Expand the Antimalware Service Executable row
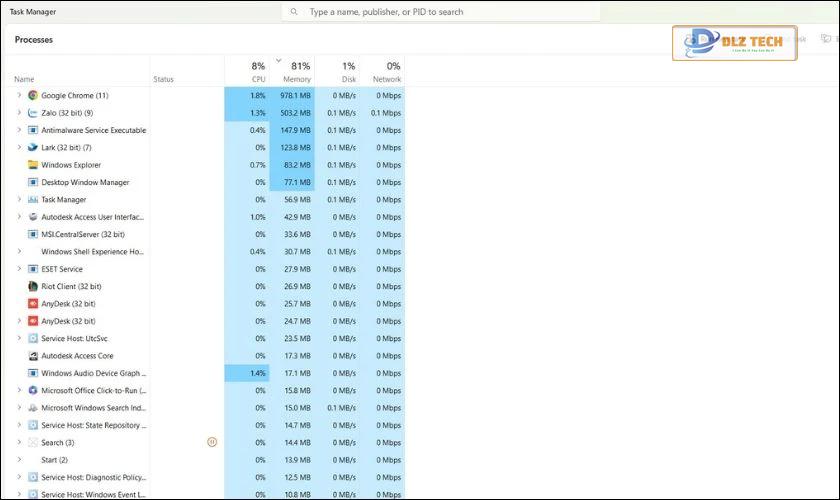840x500 pixels. [19, 130]
